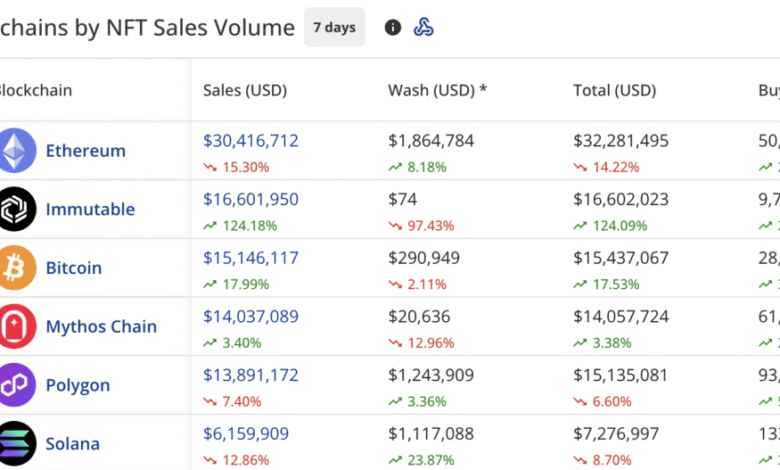Open the Mythos Chain blockchain link

point(101,327)
